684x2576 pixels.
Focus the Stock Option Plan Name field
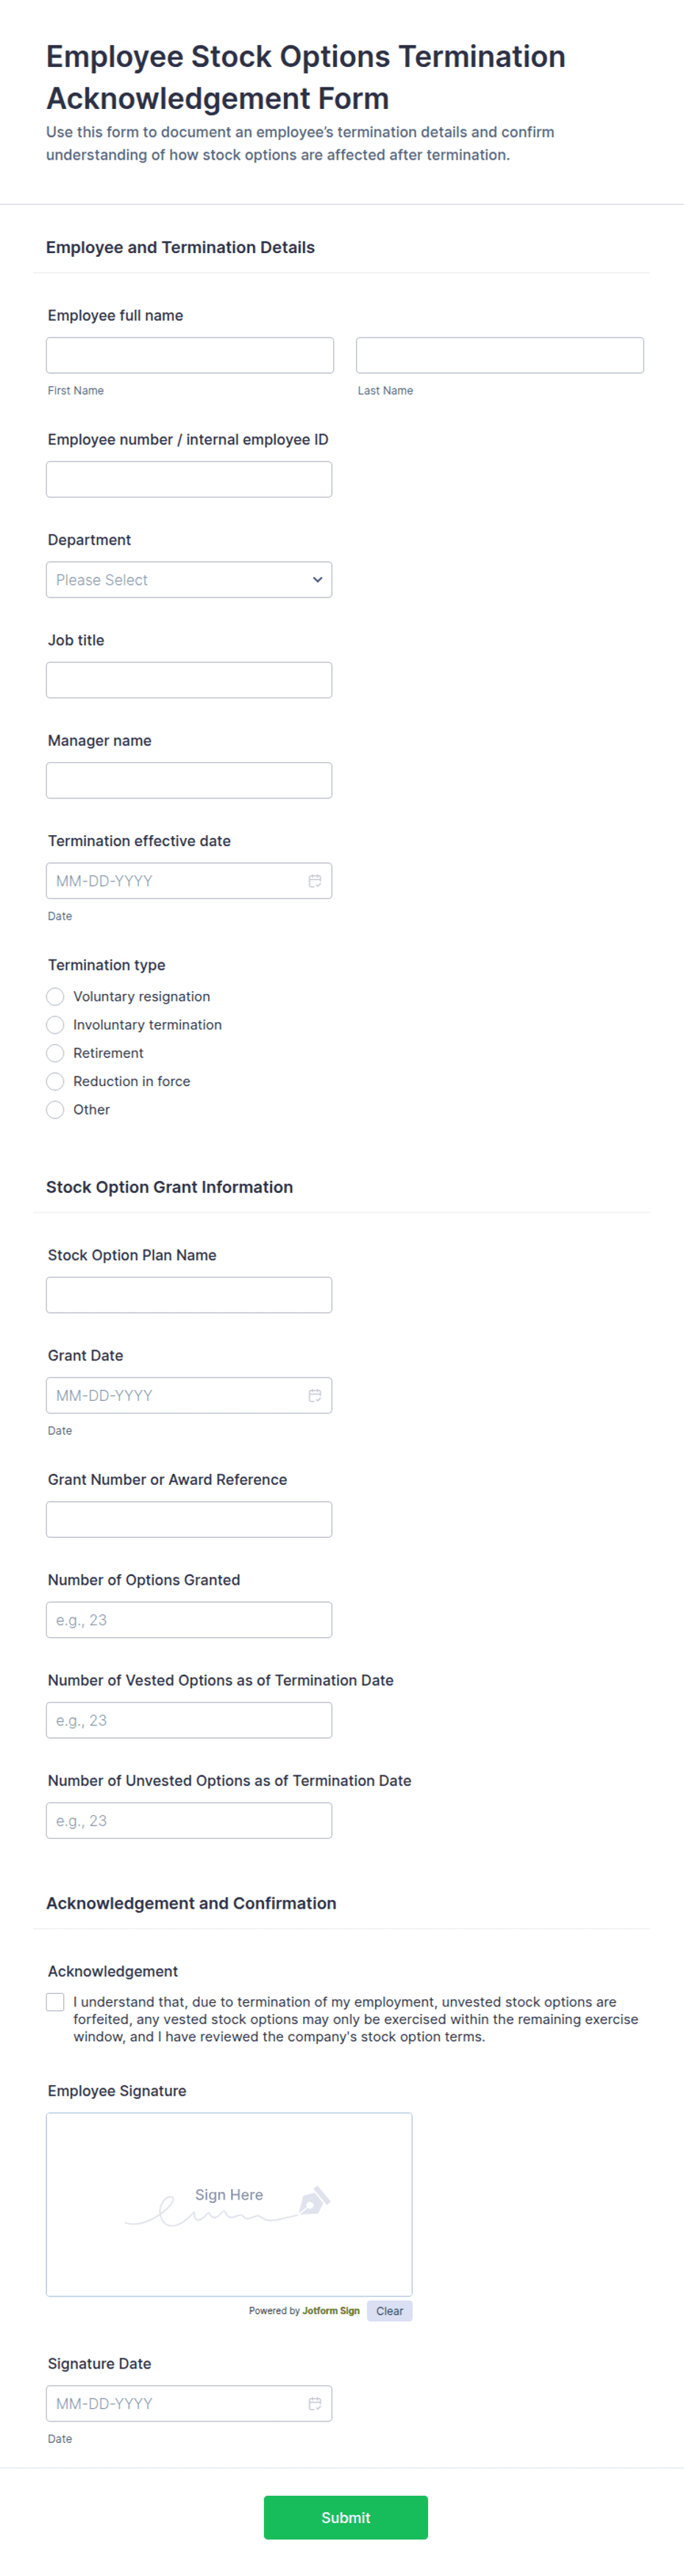pos(189,1295)
